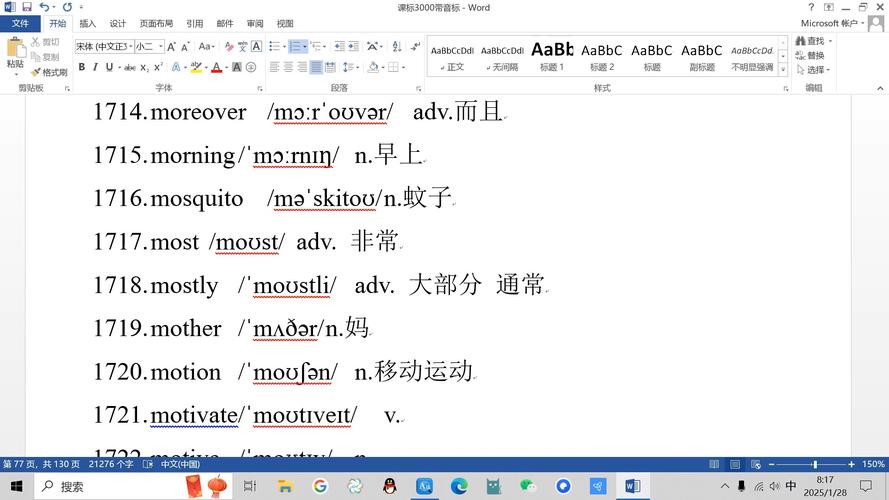This screenshot has width=889, height=500.
Task: Apply a character border with the boxed A icon
Action: (256, 46)
